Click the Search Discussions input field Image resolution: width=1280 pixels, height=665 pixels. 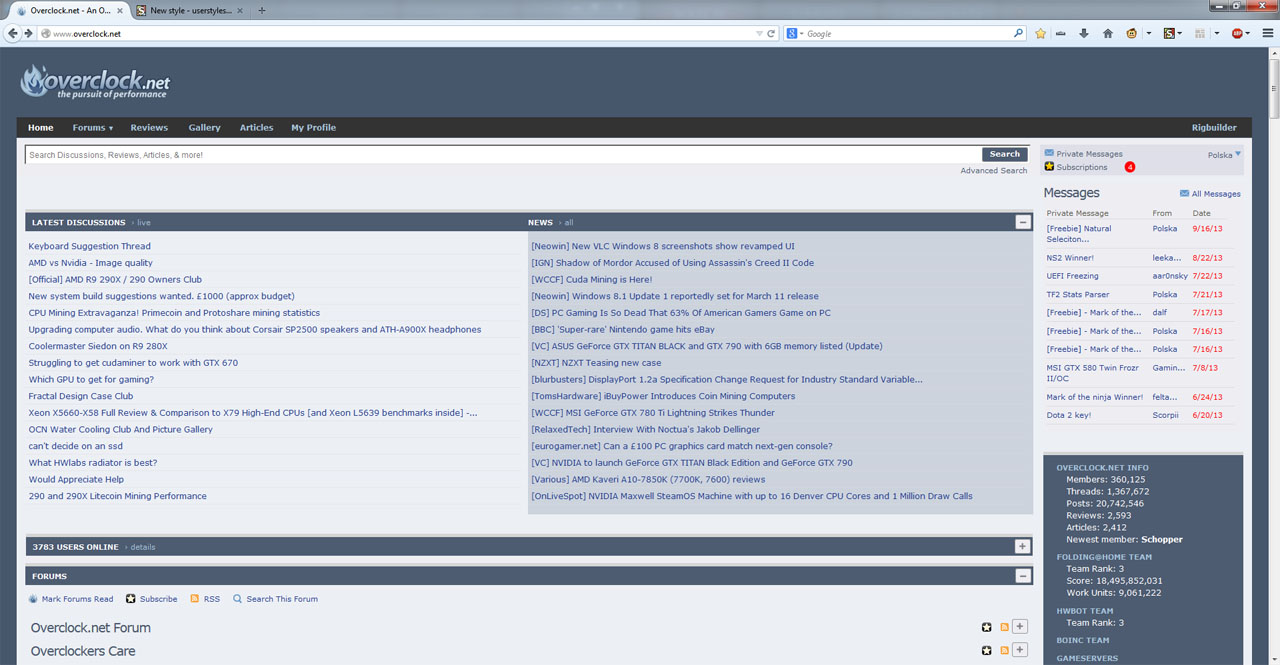(x=503, y=155)
